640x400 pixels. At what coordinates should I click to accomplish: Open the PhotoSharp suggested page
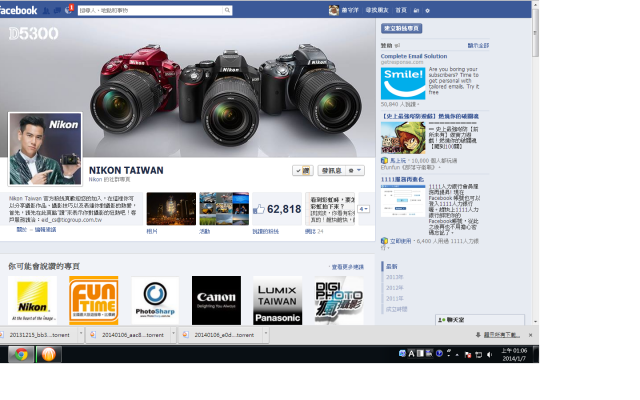(155, 300)
